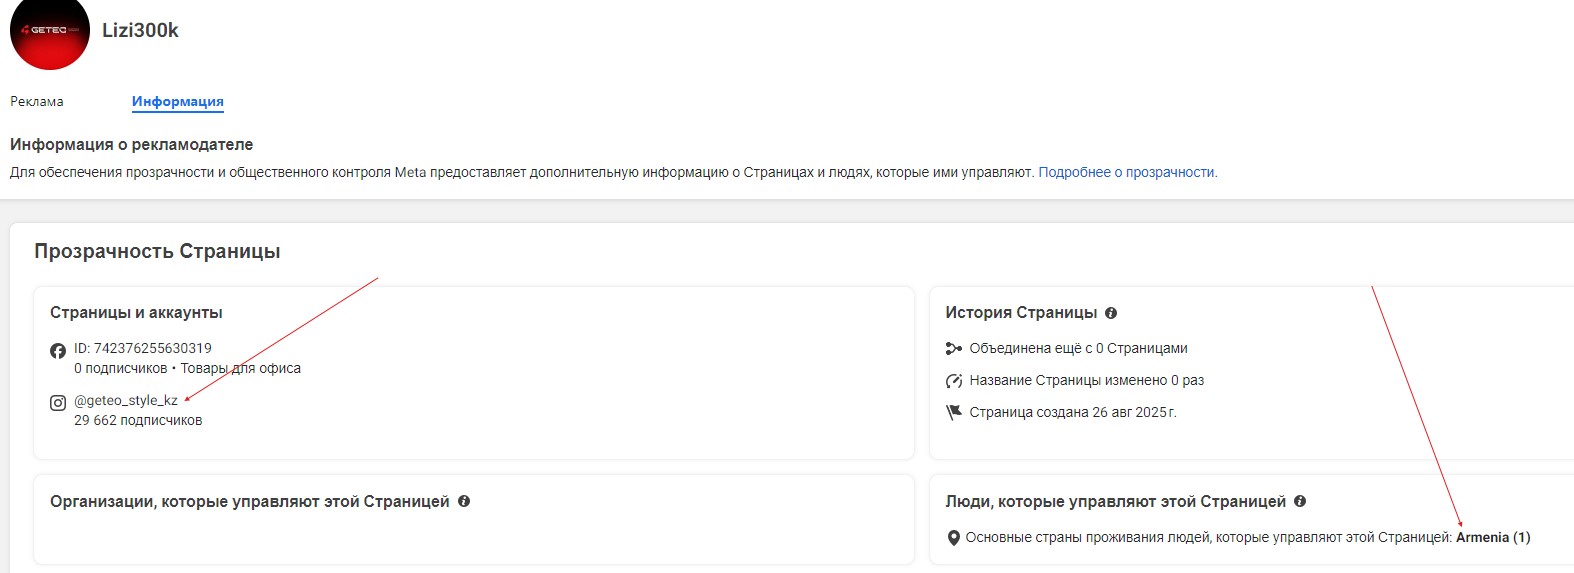
Task: Click the Instagram icon next to @geteo_style_kz
Action: coord(58,403)
